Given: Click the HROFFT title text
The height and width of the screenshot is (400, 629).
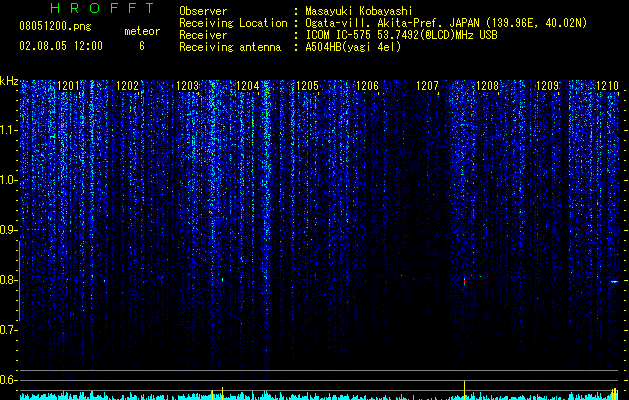Looking at the screenshot, I should (x=103, y=8).
